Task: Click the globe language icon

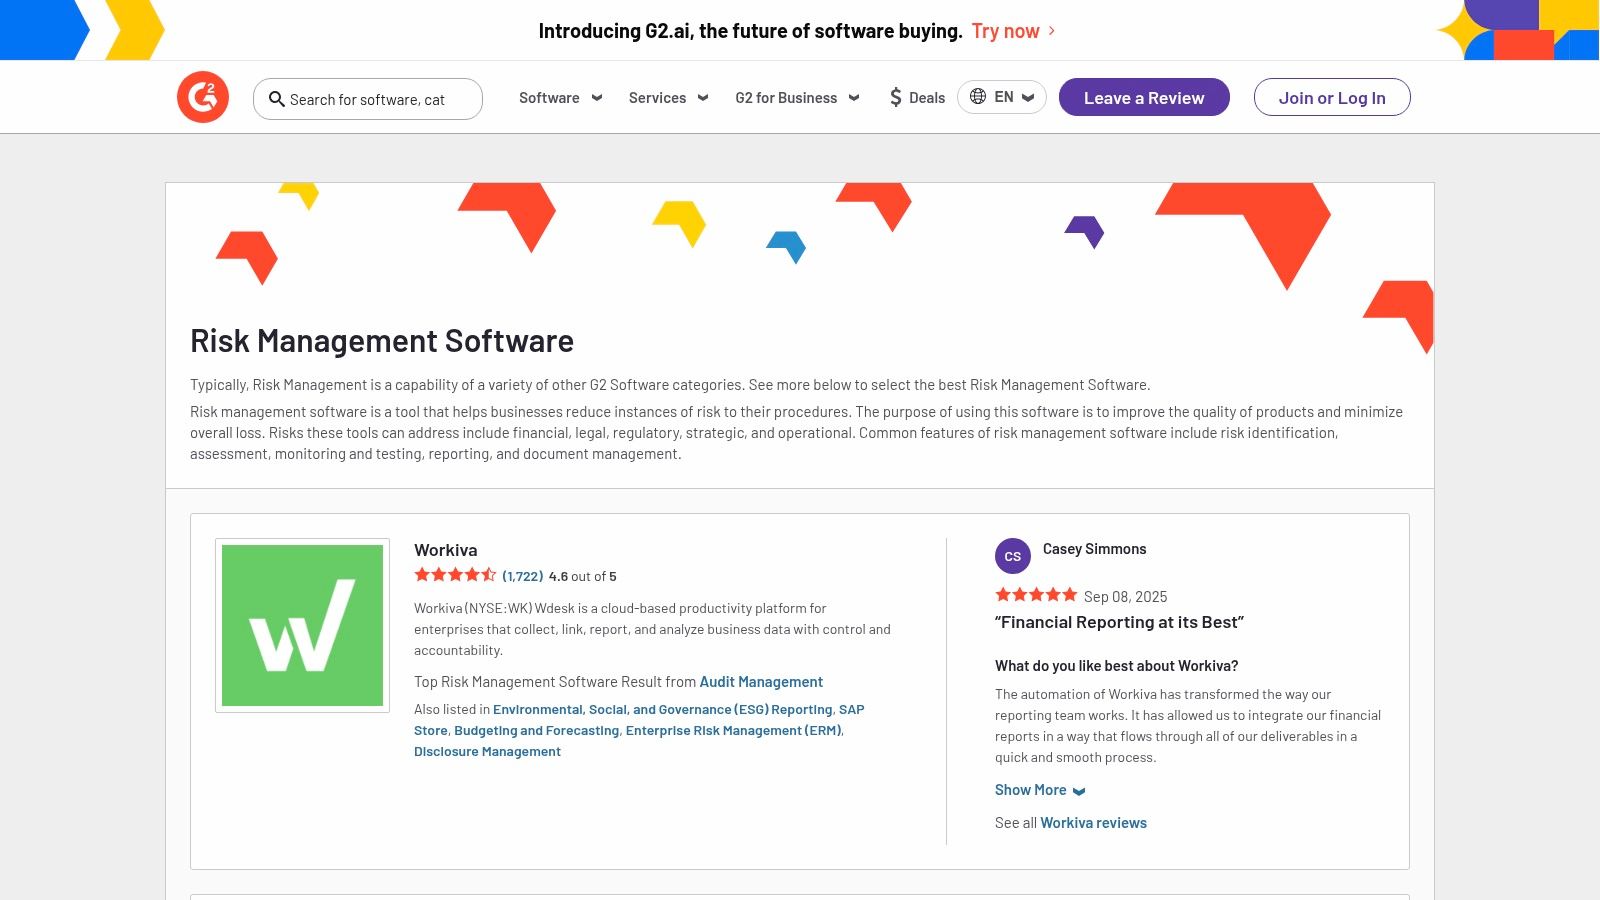Action: tap(978, 97)
